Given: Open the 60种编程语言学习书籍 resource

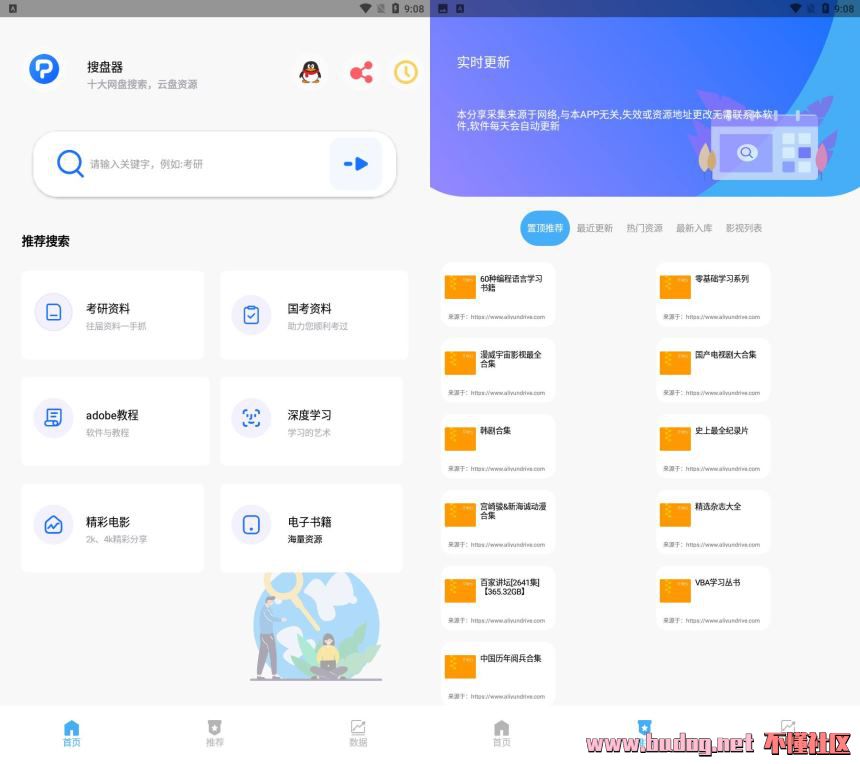Looking at the screenshot, I should click(498, 294).
